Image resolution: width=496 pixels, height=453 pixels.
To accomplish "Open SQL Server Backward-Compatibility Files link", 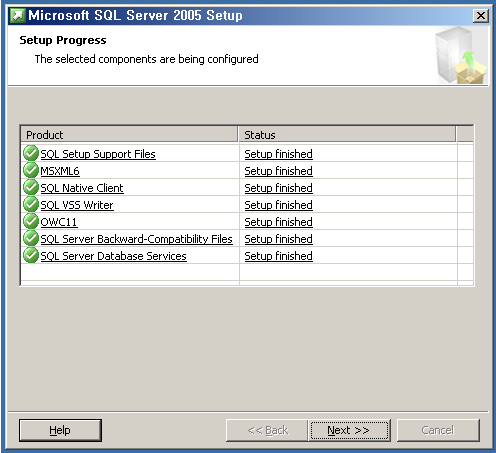I will click(x=136, y=239).
